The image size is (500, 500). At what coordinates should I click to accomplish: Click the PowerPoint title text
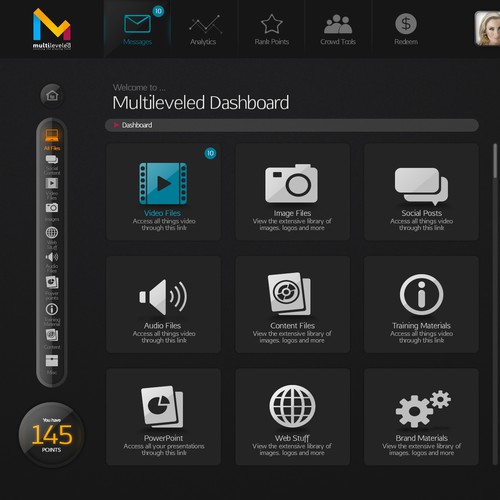pyautogui.click(x=163, y=438)
